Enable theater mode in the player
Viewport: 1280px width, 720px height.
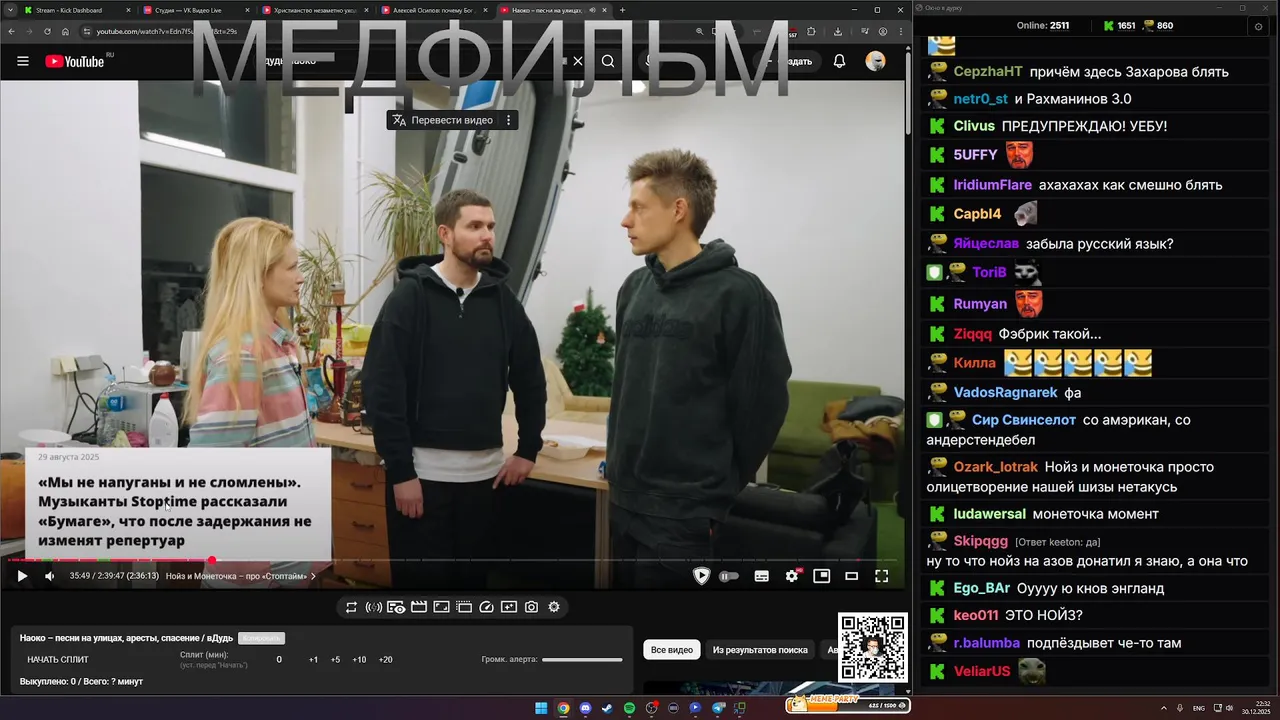851,576
